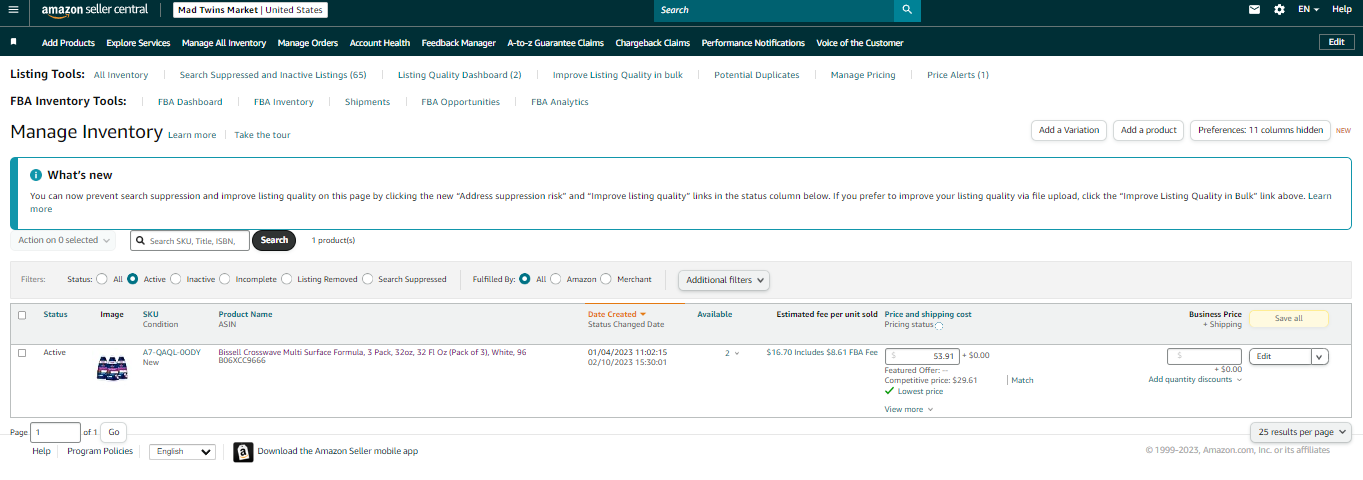
Task: Switch to Search Suppressed and Inactive Listings
Action: pyautogui.click(x=273, y=75)
